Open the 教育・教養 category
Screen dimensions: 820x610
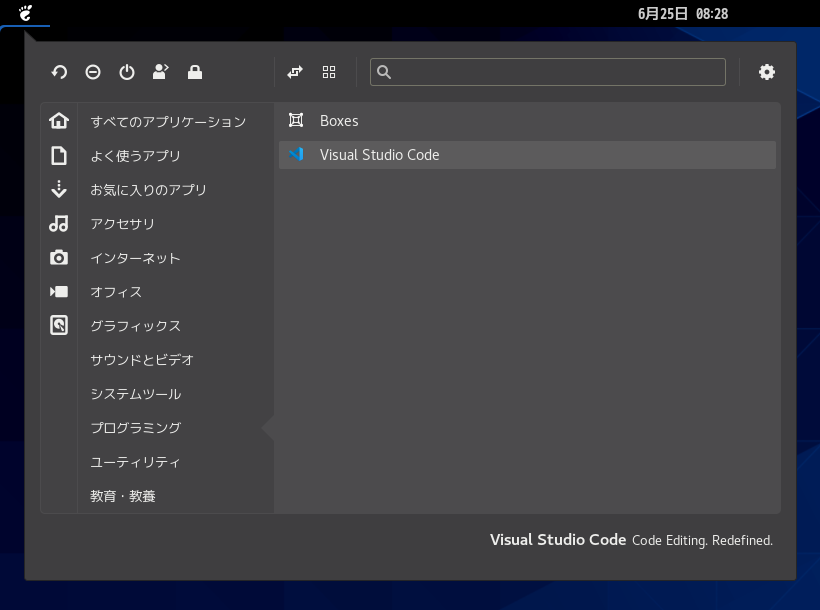tap(123, 496)
